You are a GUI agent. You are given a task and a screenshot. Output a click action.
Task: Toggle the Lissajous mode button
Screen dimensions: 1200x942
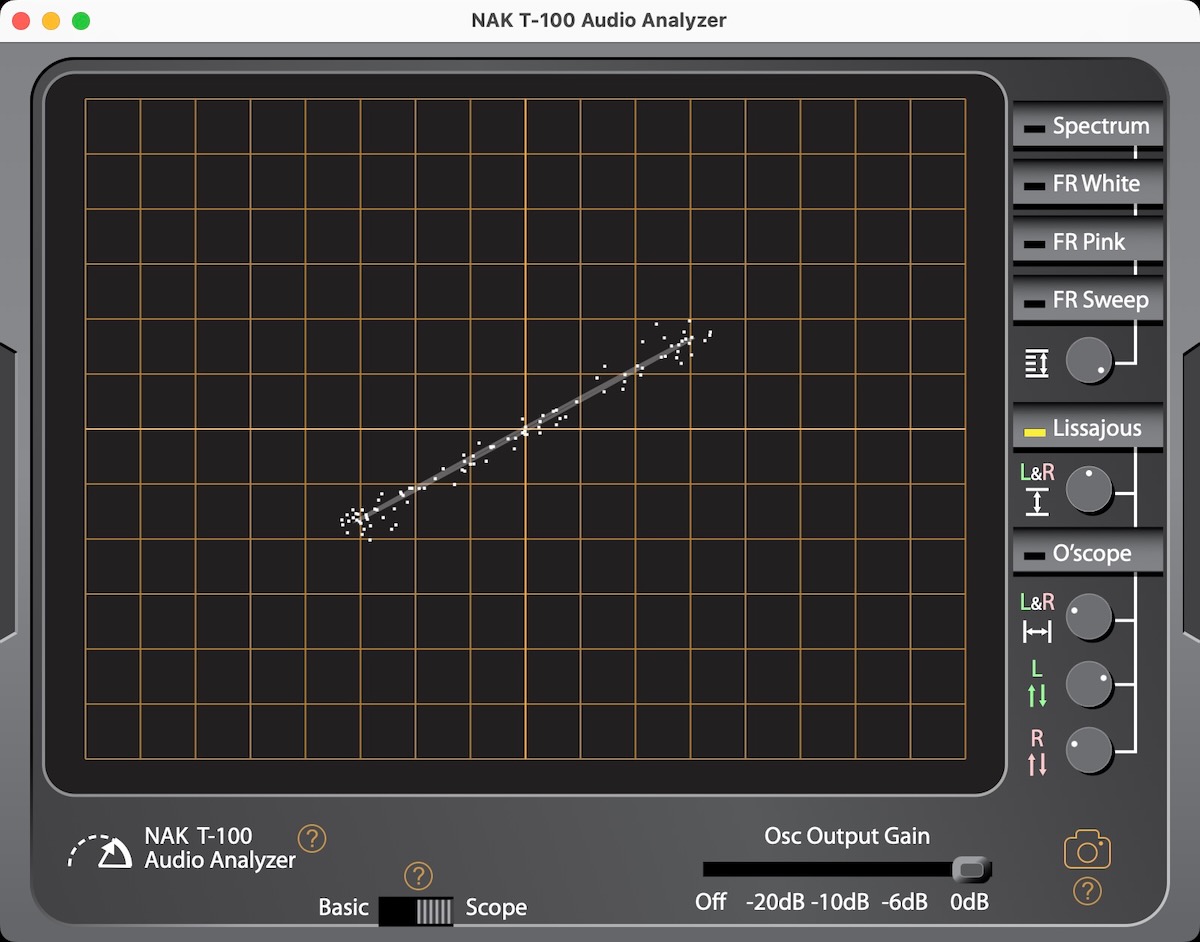coord(1088,428)
